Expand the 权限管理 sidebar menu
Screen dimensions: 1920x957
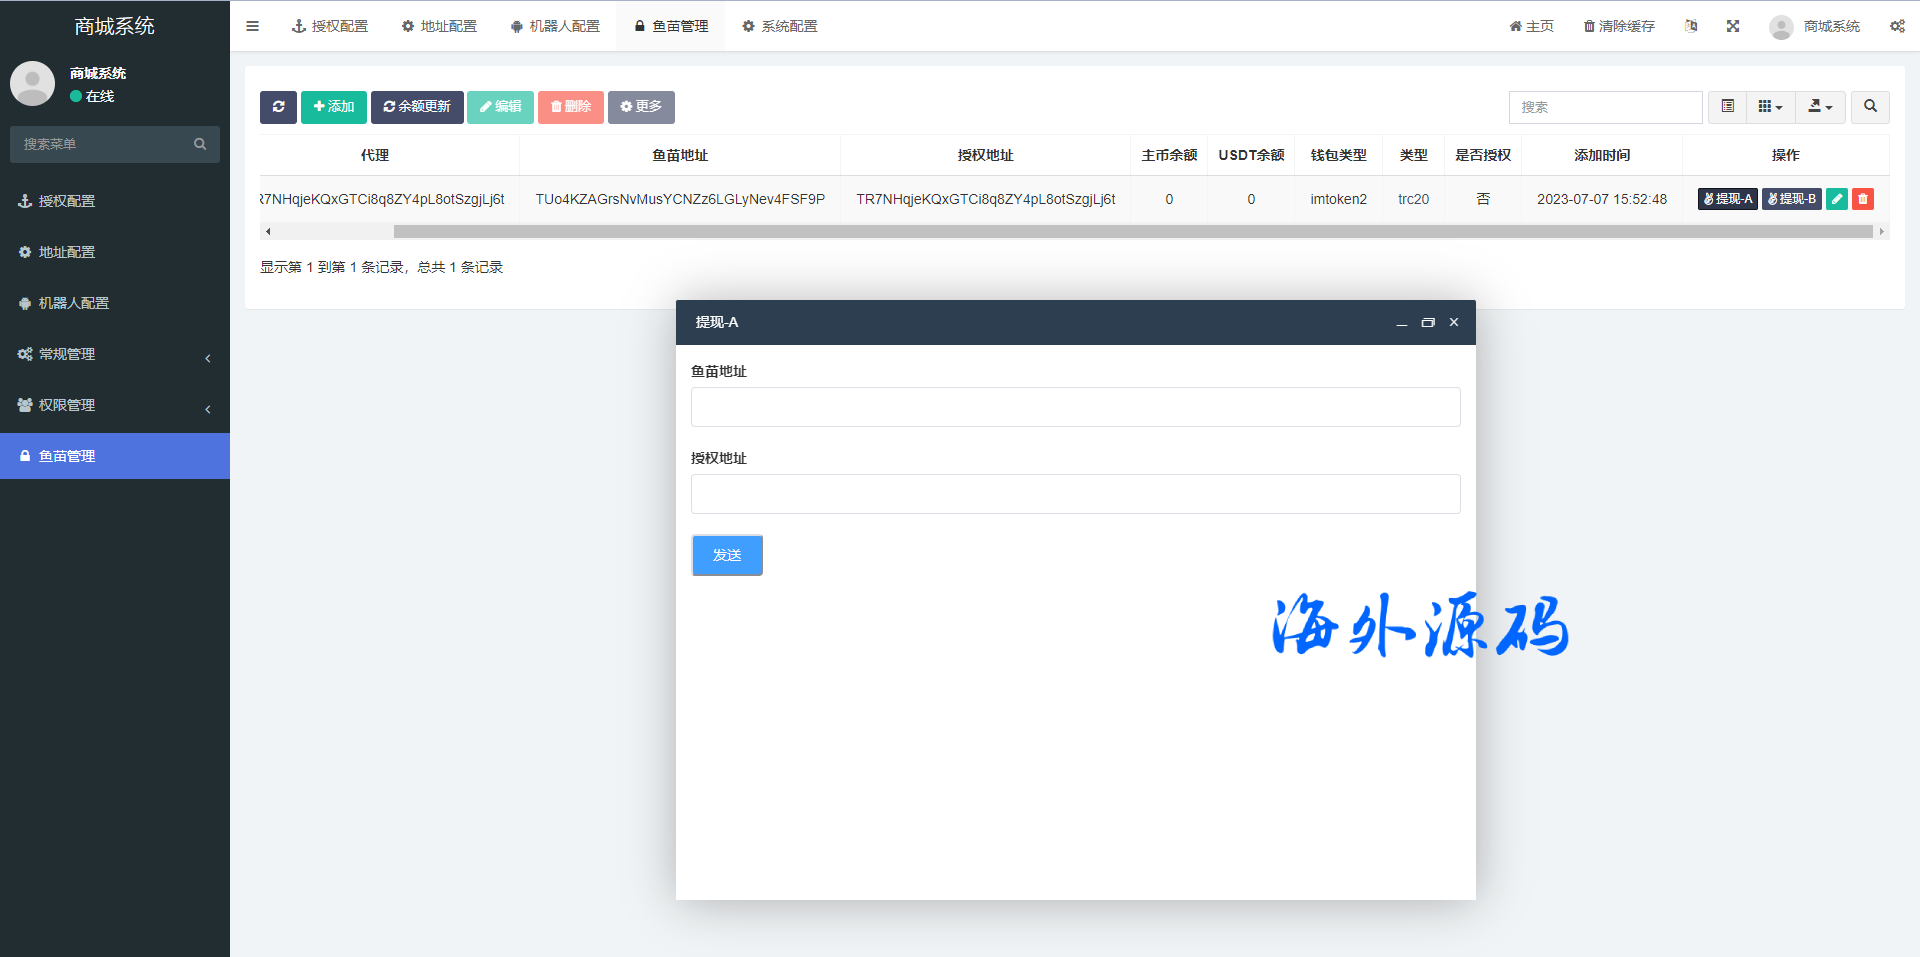(x=115, y=405)
